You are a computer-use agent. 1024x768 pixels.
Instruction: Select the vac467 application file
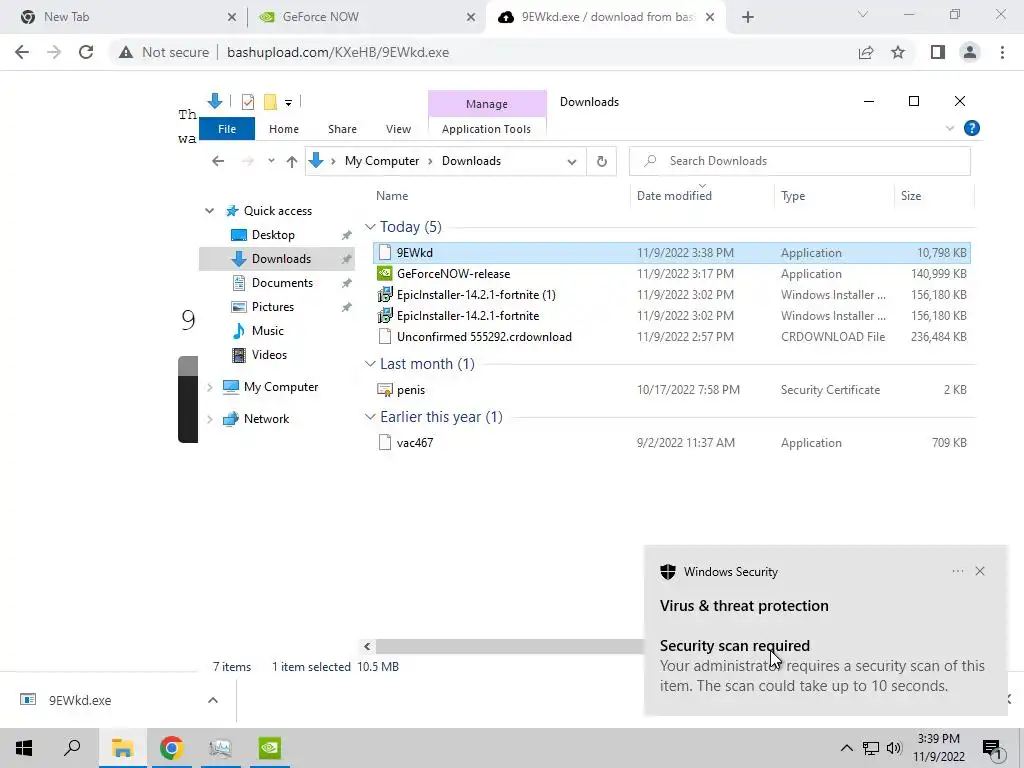pos(671,443)
